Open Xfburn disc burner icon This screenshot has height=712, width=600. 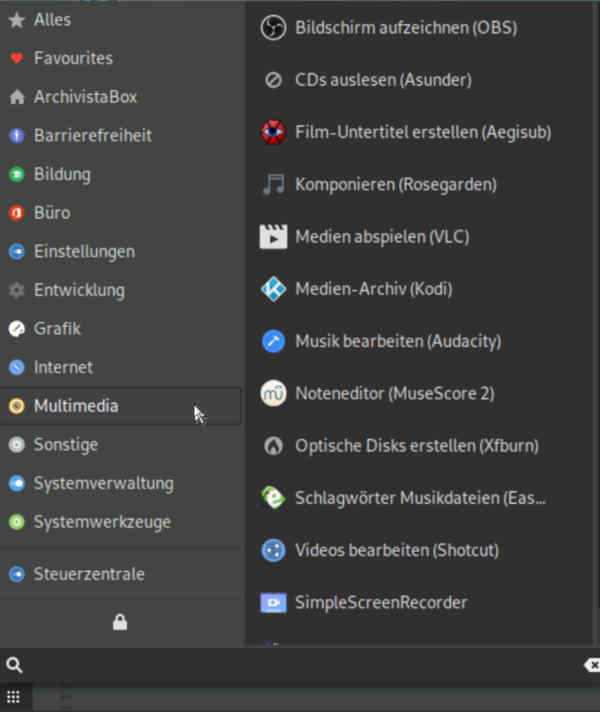(x=273, y=445)
